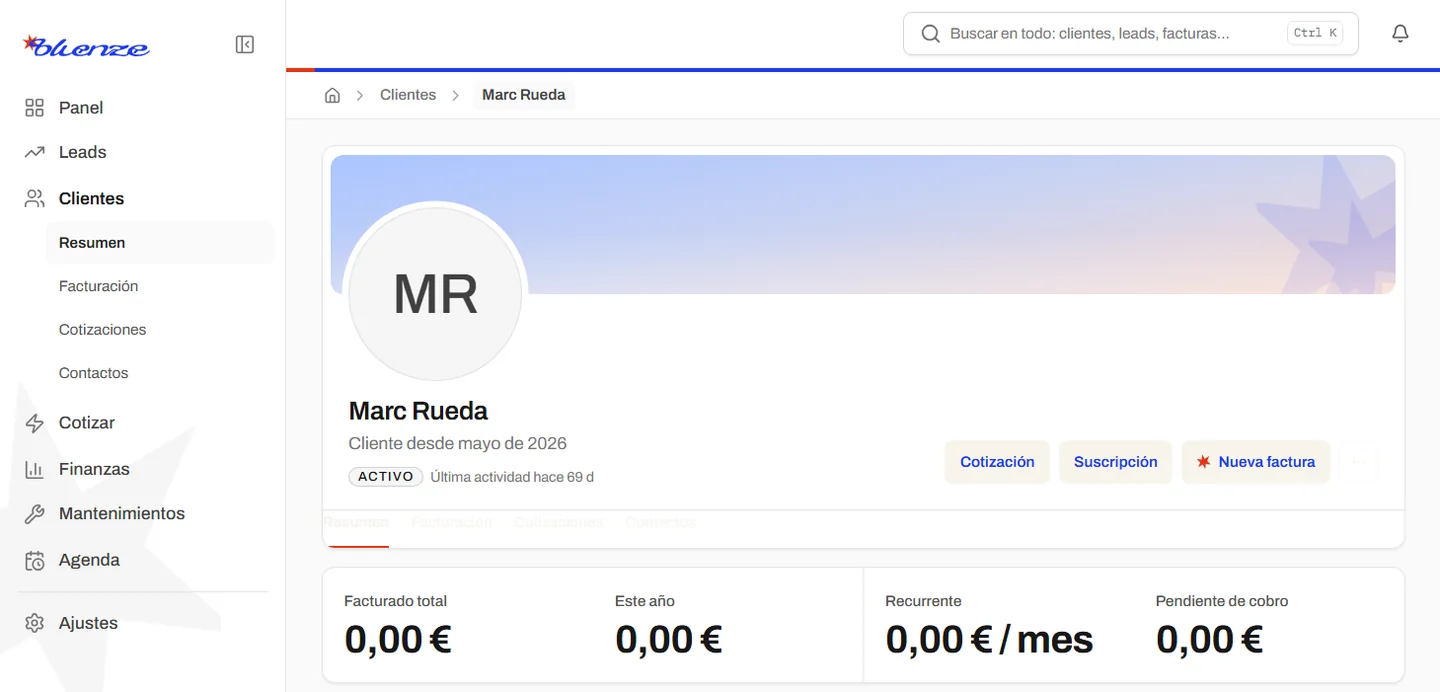
Task: Switch to the Cotizaciones profile tab
Action: point(558,523)
